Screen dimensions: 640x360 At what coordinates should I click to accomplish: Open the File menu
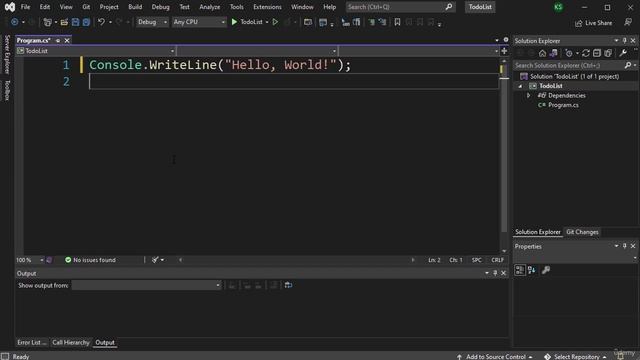(x=25, y=7)
